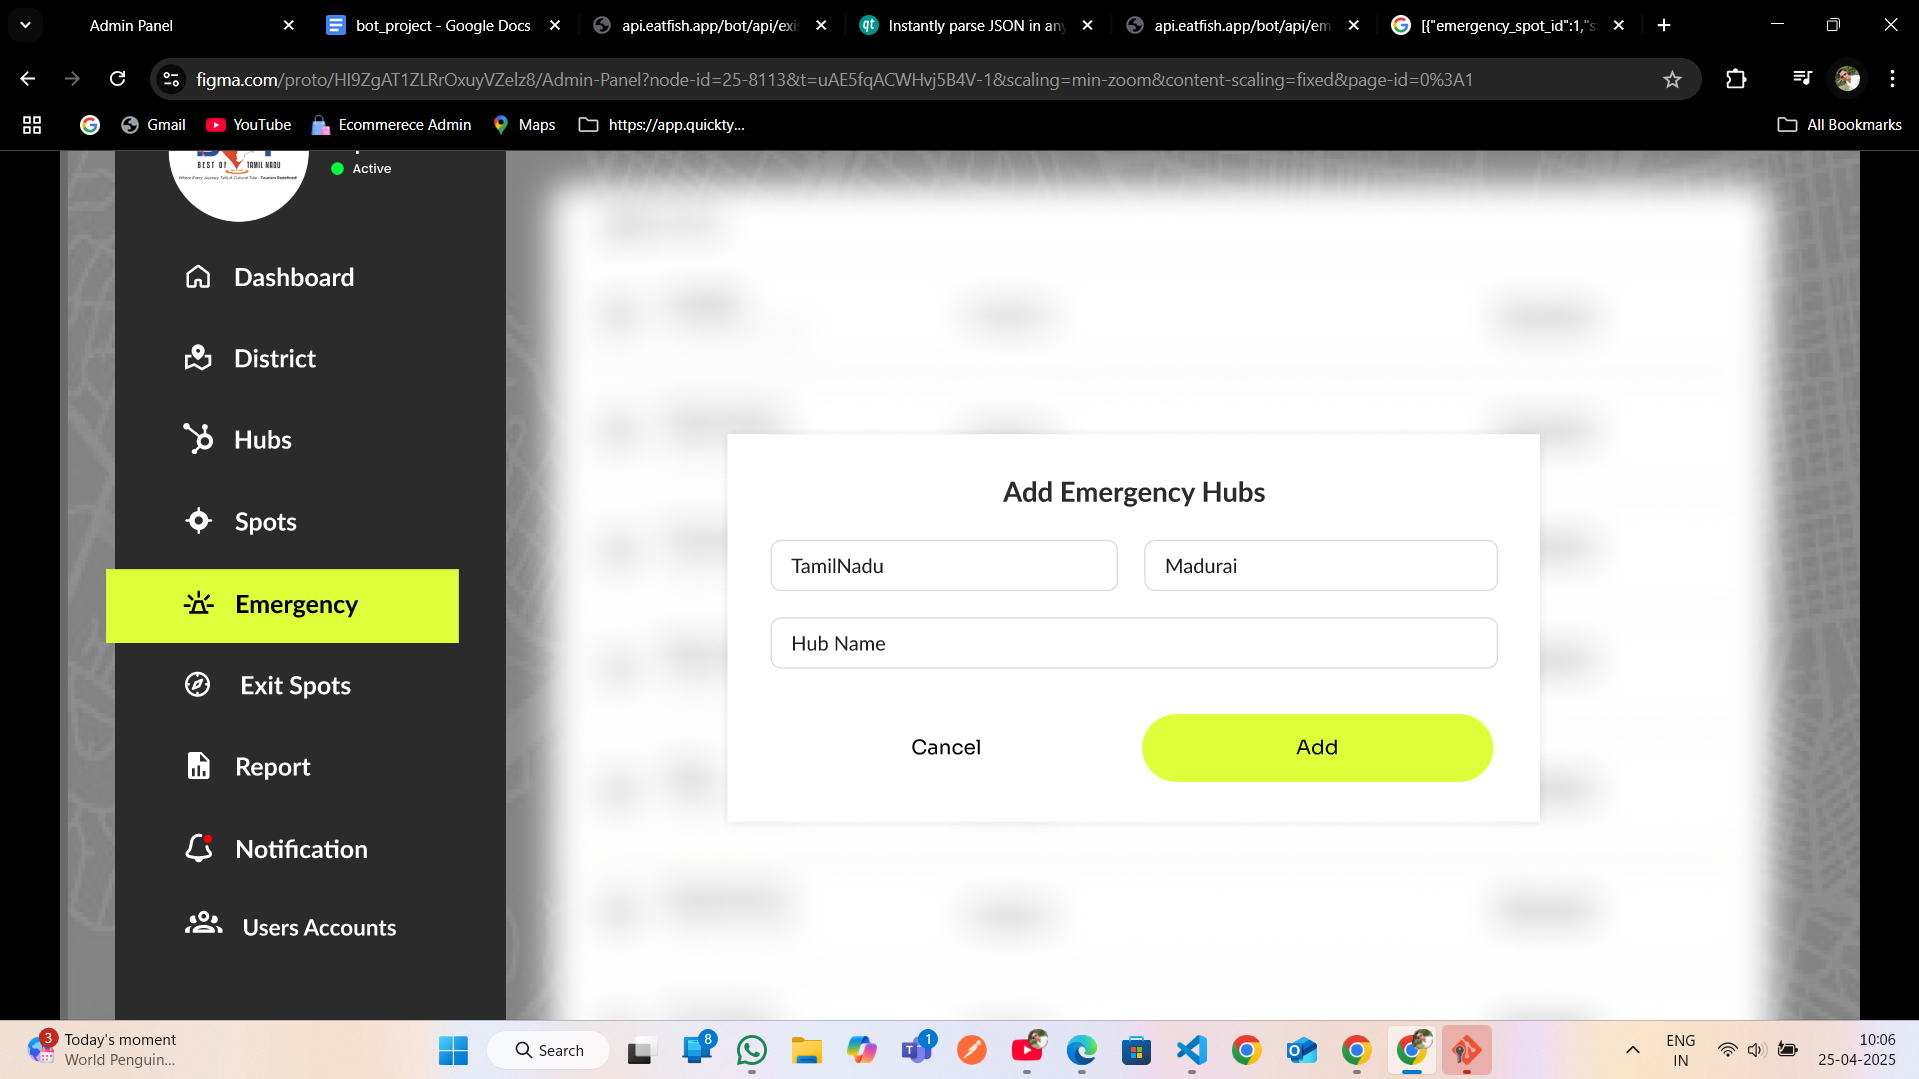Expand the browser tab search chevron
The width and height of the screenshot is (1919, 1079).
25,25
